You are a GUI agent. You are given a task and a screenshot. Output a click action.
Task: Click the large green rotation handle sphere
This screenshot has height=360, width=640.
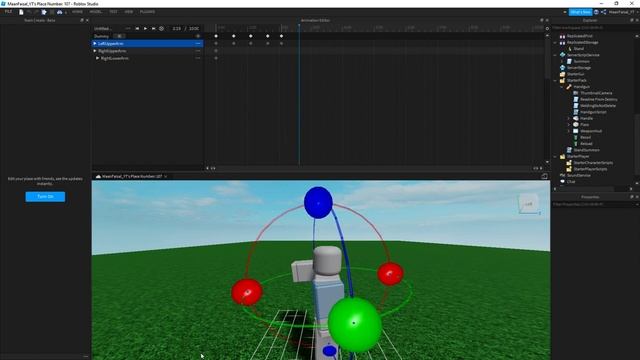click(x=354, y=324)
